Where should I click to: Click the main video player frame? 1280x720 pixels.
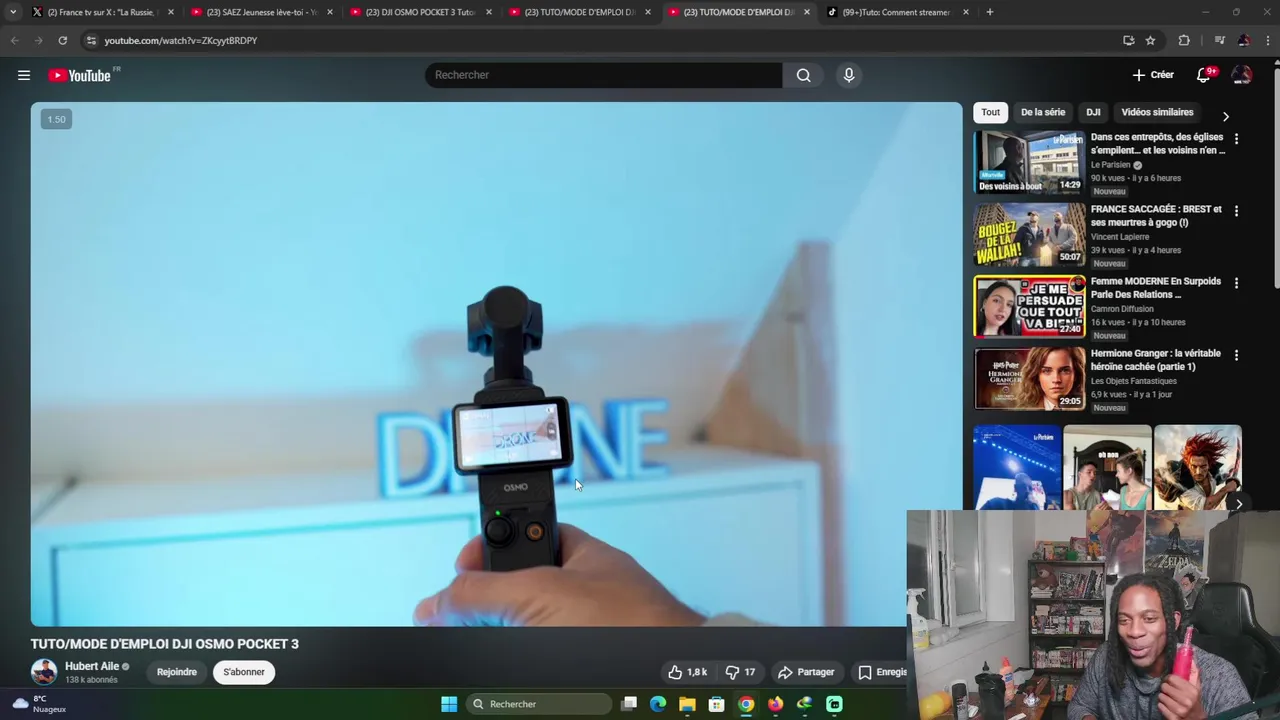point(496,364)
